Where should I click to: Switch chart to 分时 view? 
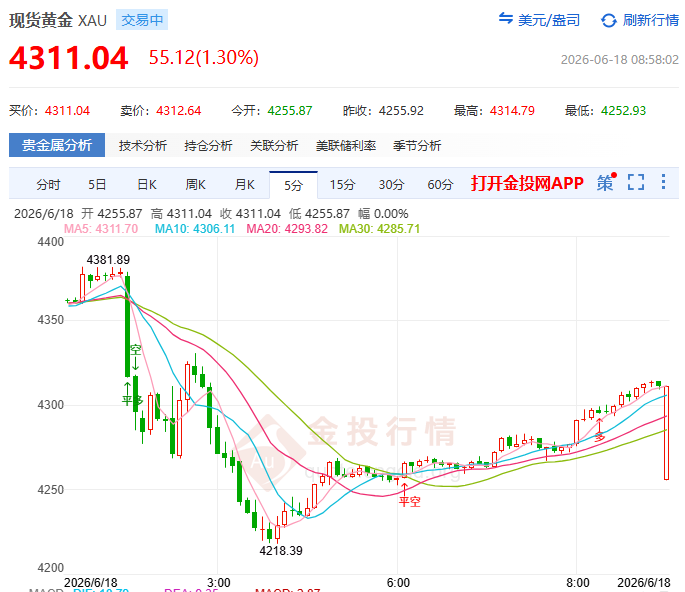pyautogui.click(x=48, y=184)
